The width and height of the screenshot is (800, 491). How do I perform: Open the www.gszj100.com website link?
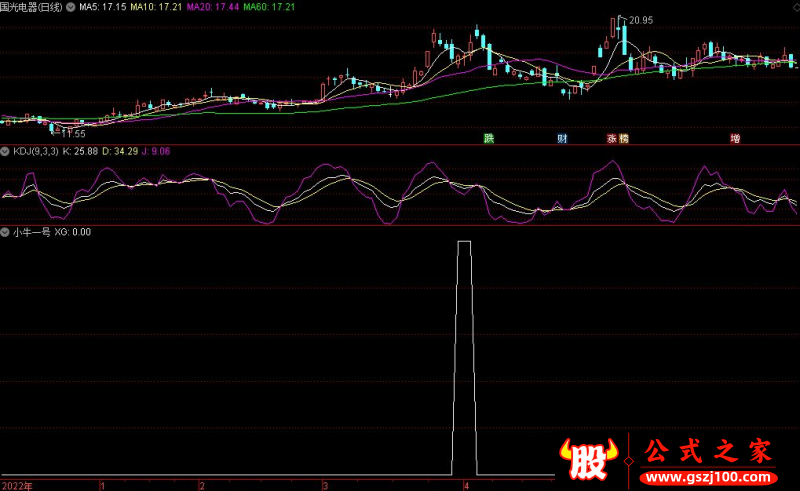(708, 475)
